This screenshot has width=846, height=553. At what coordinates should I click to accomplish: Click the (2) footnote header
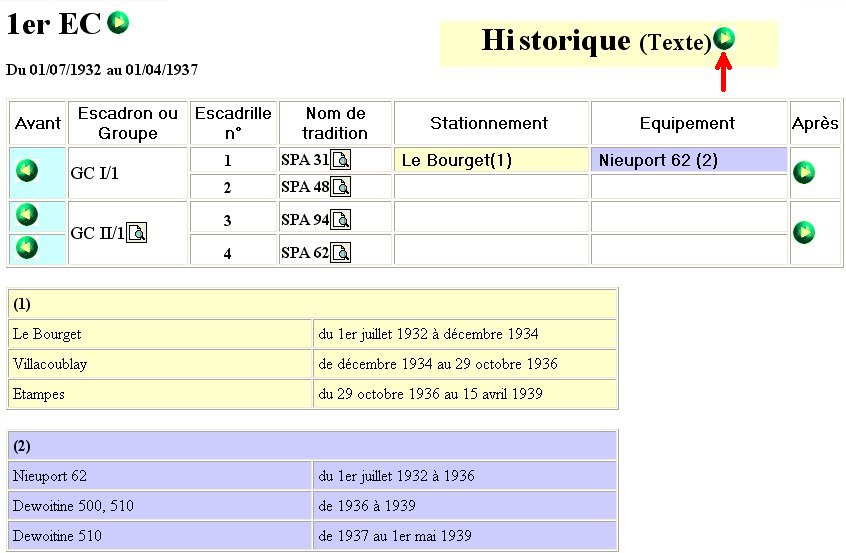coord(312,446)
